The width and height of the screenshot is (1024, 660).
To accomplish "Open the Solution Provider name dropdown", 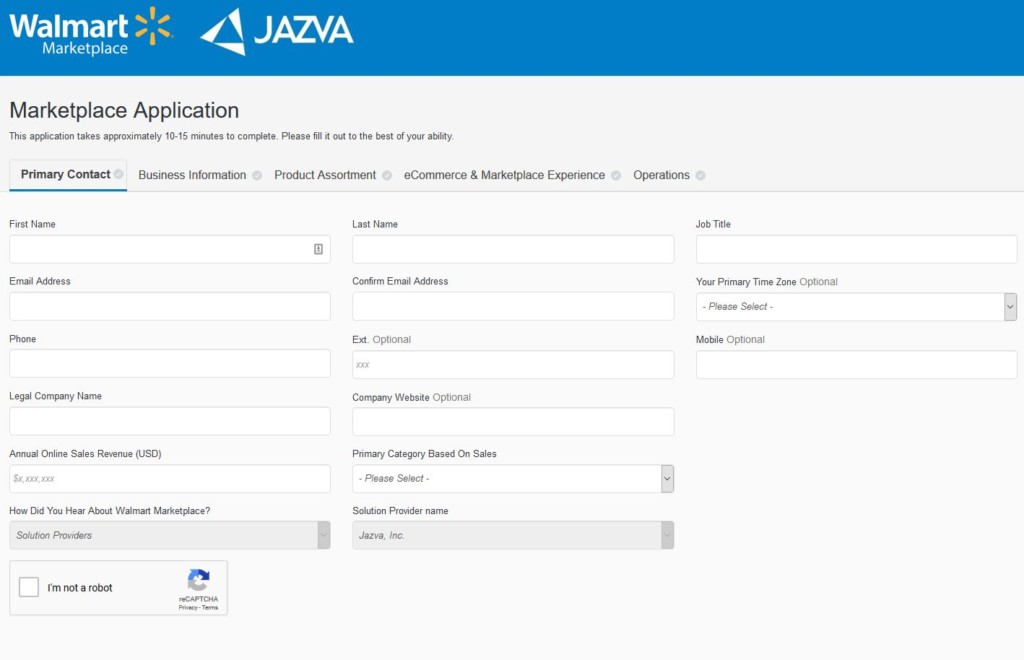I will click(513, 535).
